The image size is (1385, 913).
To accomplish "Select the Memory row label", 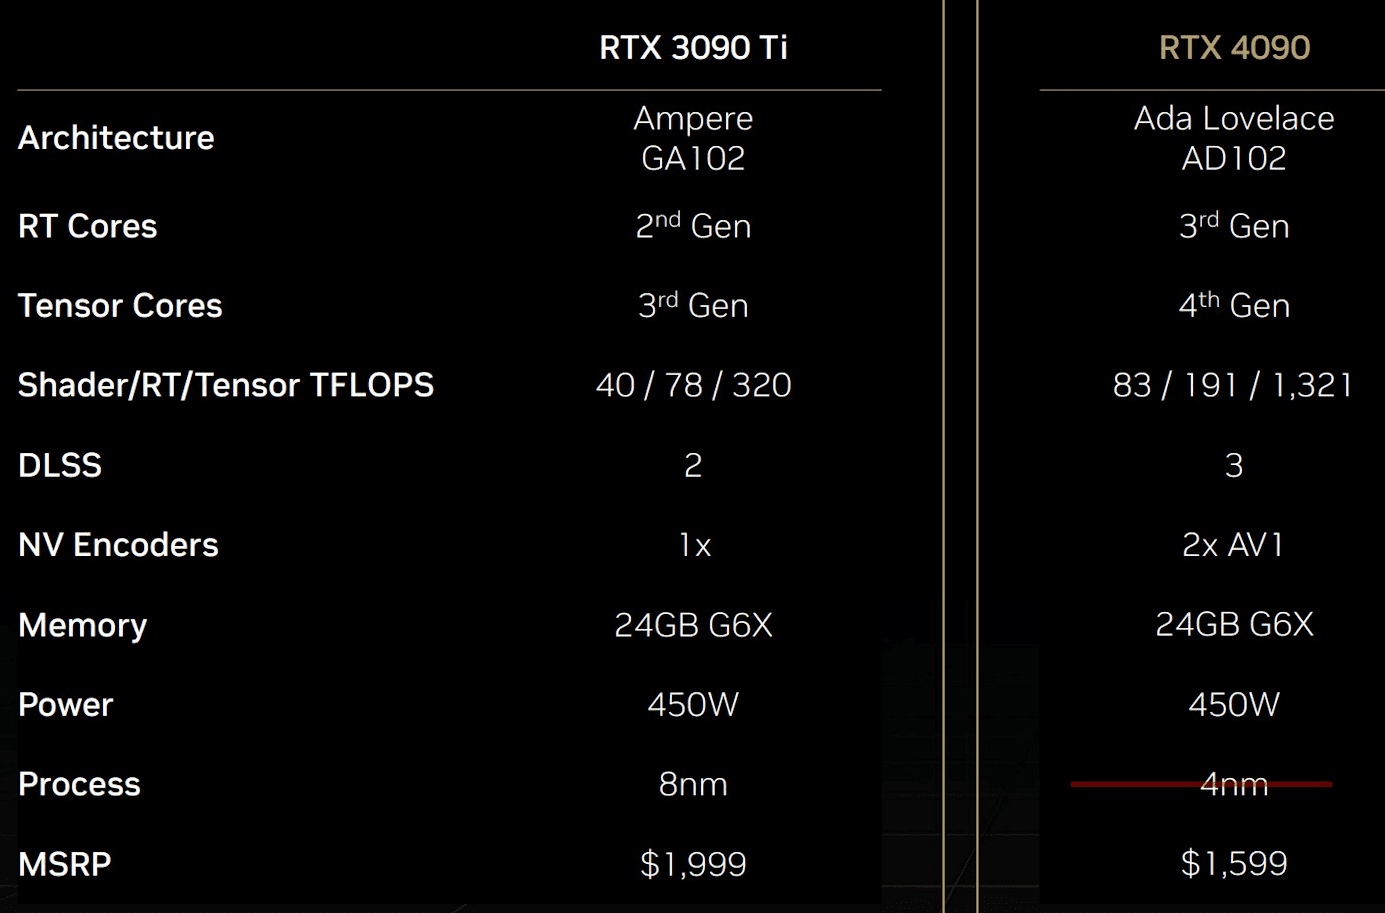I will (83, 625).
